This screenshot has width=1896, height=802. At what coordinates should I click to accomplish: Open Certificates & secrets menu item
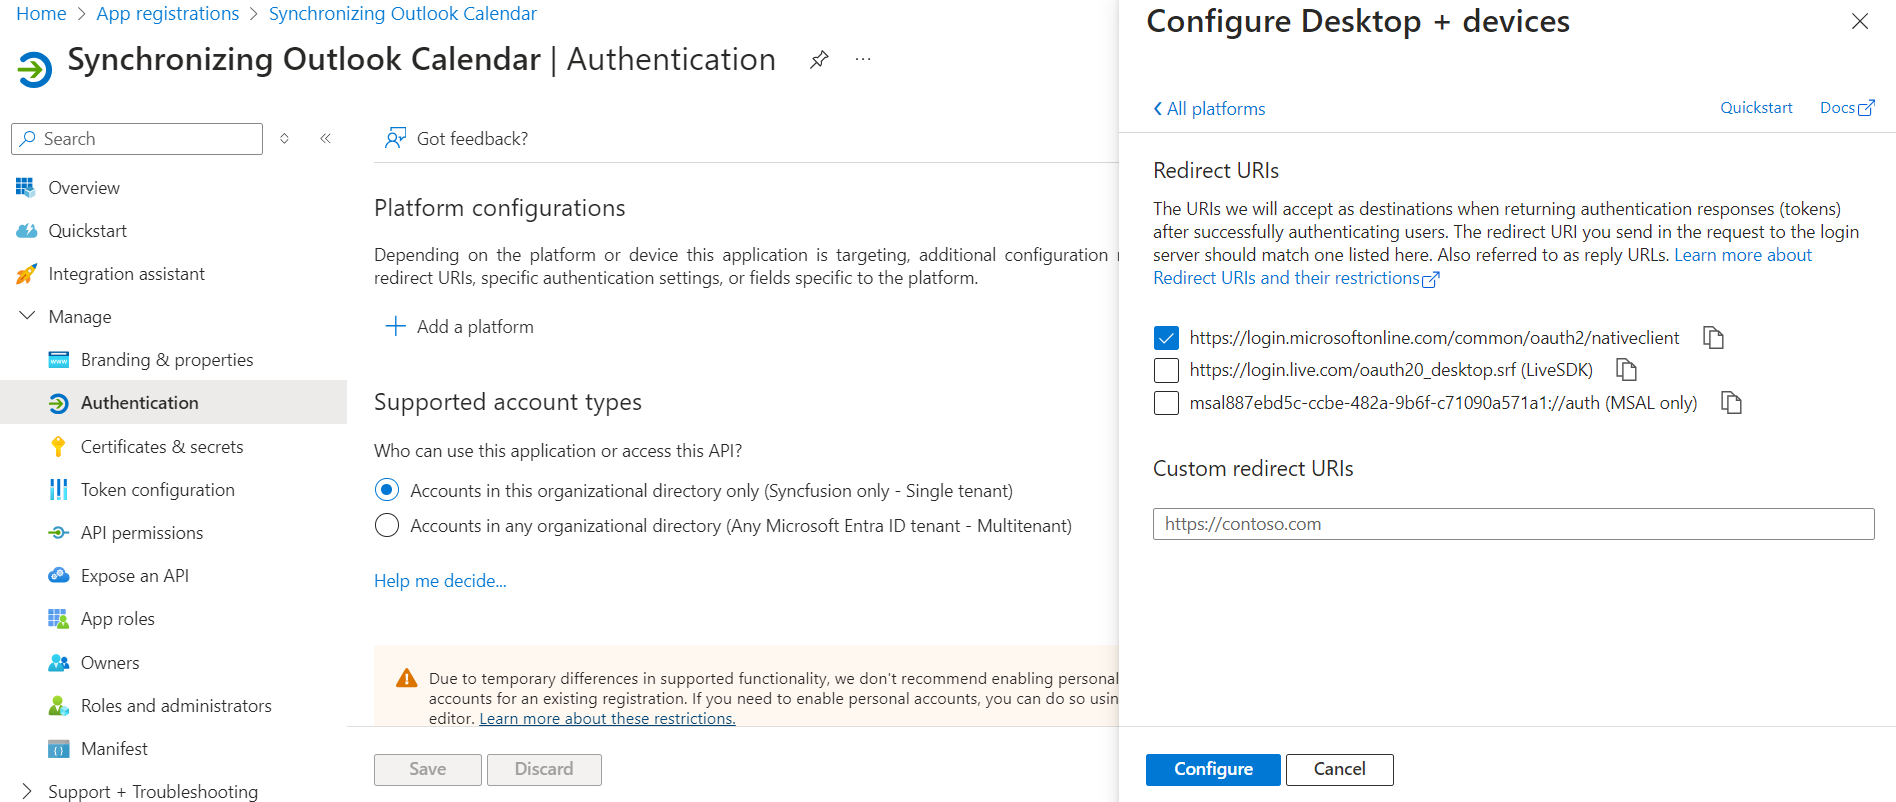pyautogui.click(x=161, y=447)
